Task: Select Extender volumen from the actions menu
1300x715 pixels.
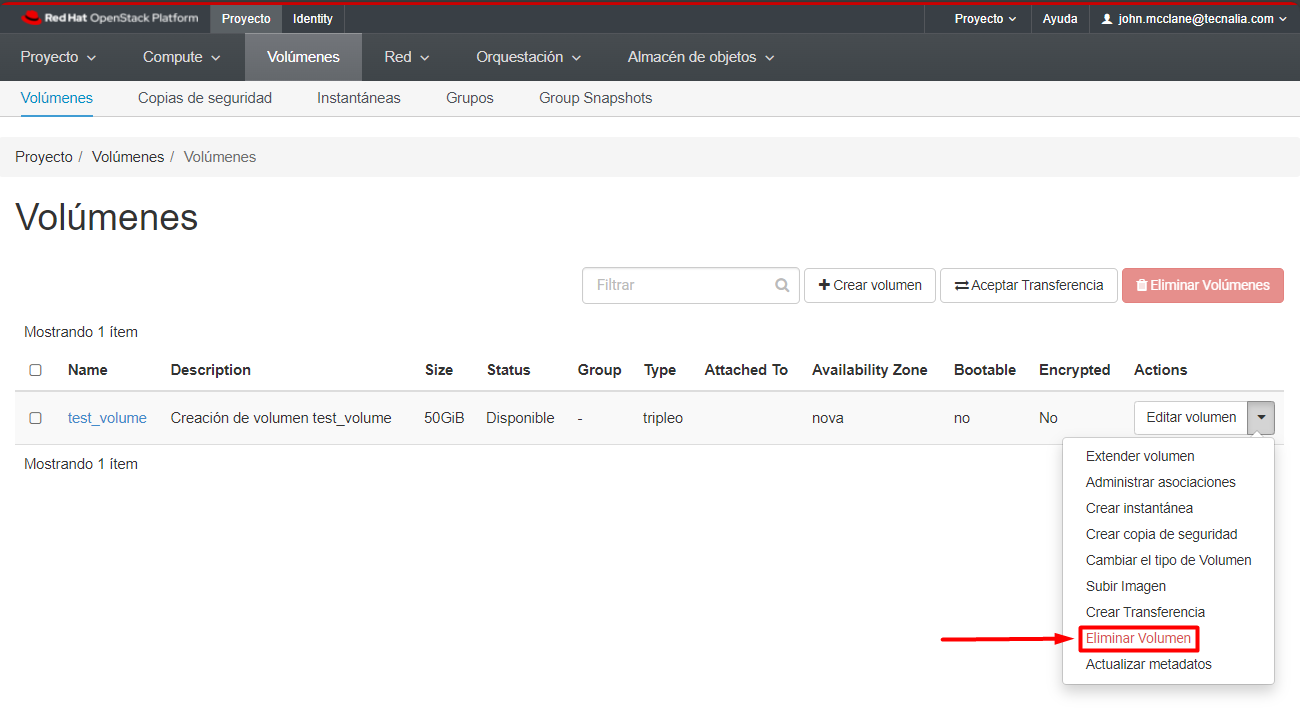Action: click(x=1140, y=456)
